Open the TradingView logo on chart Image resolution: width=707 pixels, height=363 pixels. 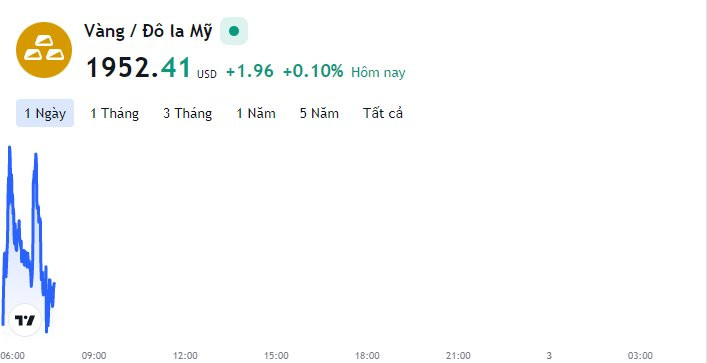25,320
